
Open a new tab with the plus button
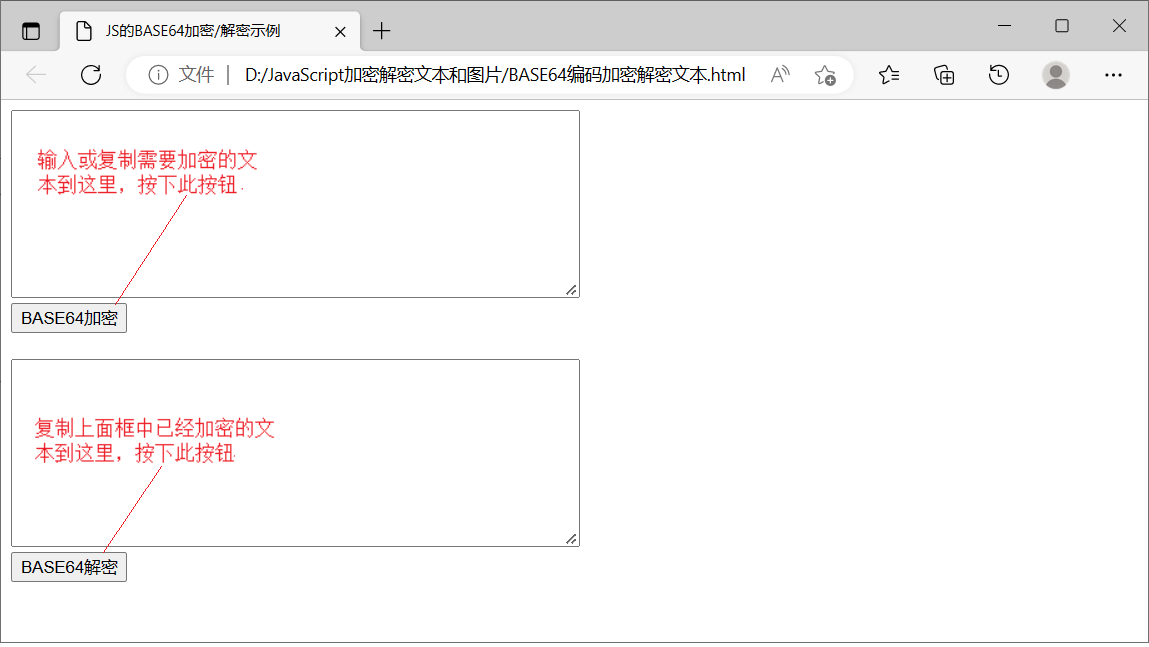381,31
